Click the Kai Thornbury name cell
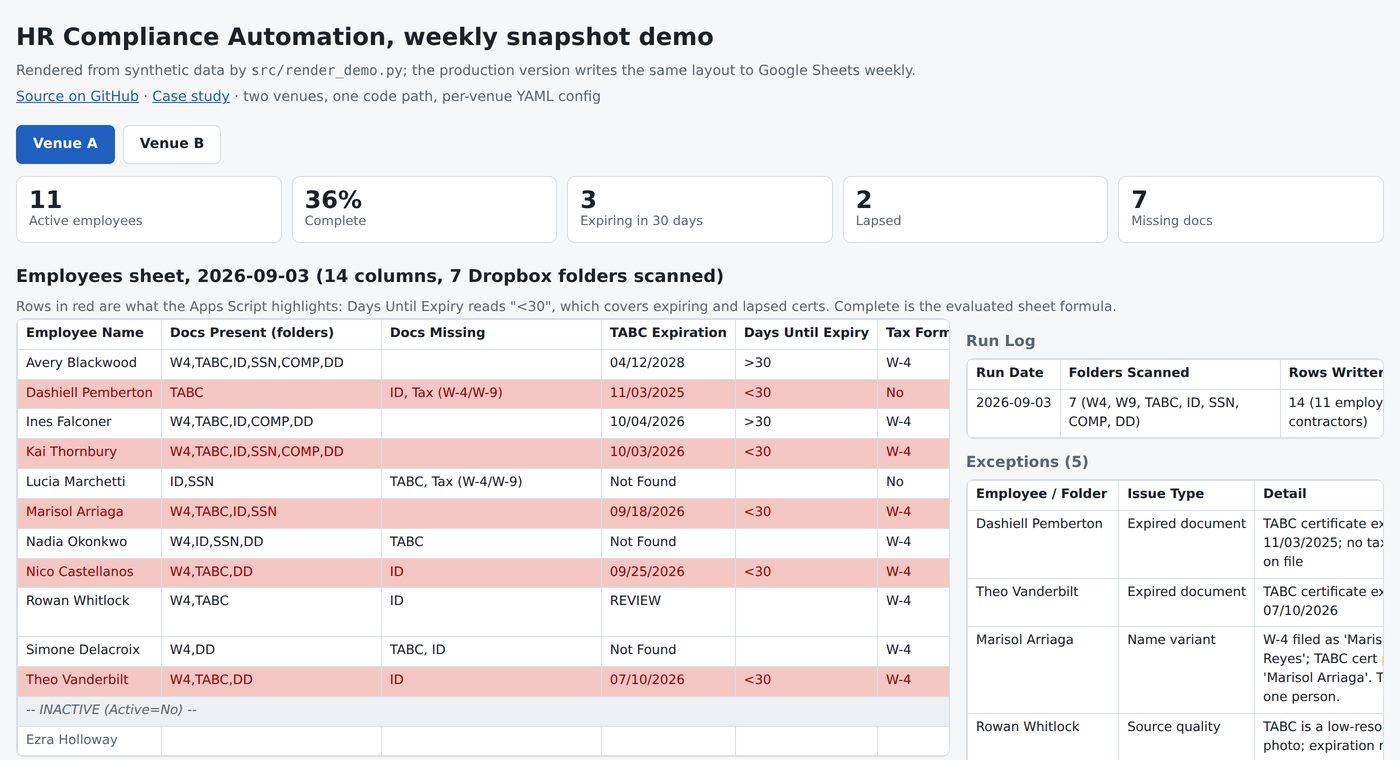The width and height of the screenshot is (1400, 760). (89, 453)
